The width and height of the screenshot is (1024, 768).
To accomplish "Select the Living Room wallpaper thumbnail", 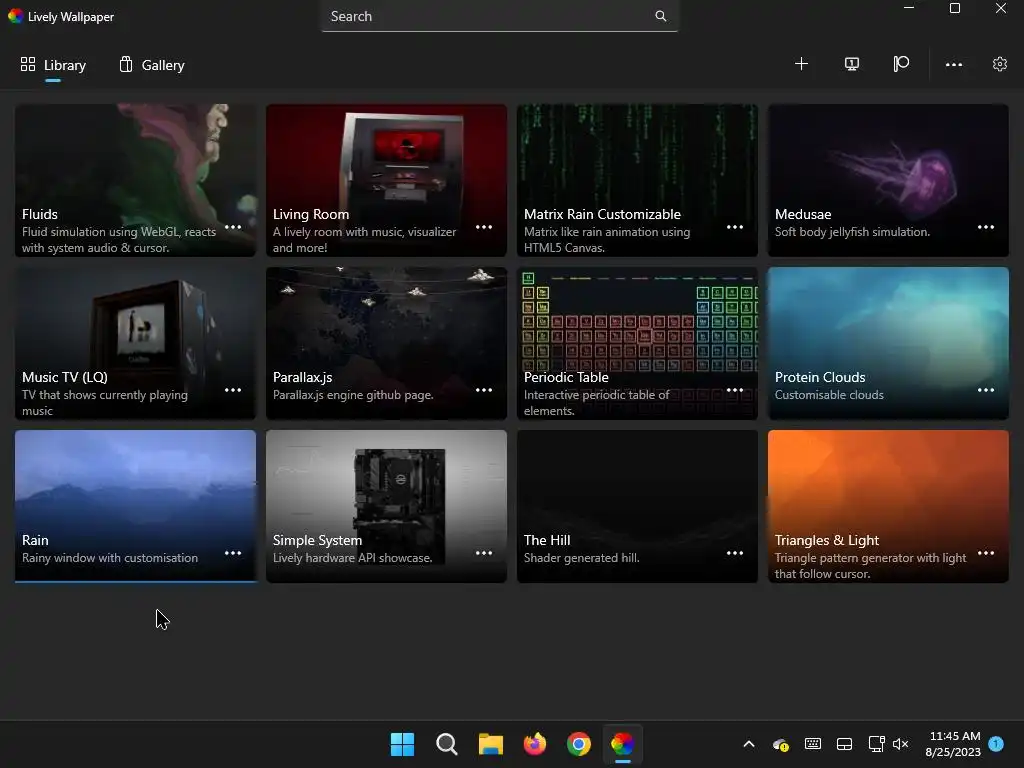I will click(x=386, y=180).
